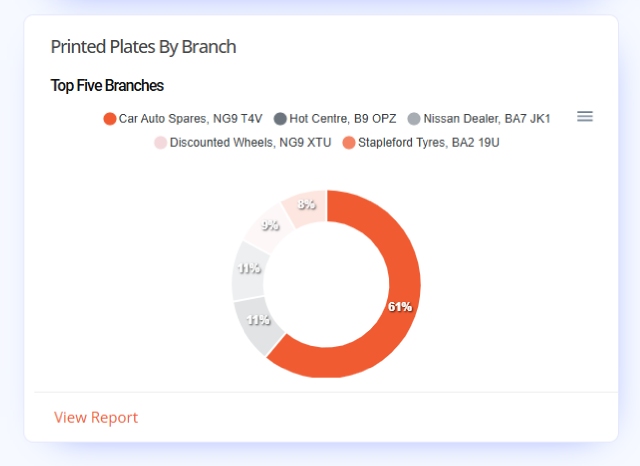Click the Nissan Dealer legend color dot

coord(414,119)
